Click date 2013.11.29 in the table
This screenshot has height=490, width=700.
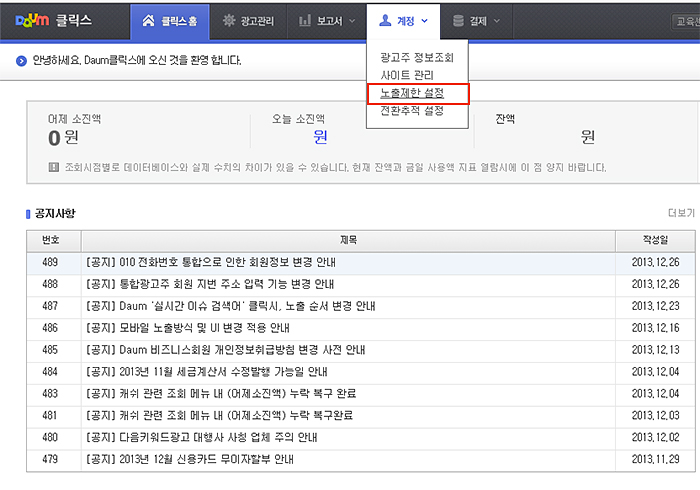pos(655,459)
